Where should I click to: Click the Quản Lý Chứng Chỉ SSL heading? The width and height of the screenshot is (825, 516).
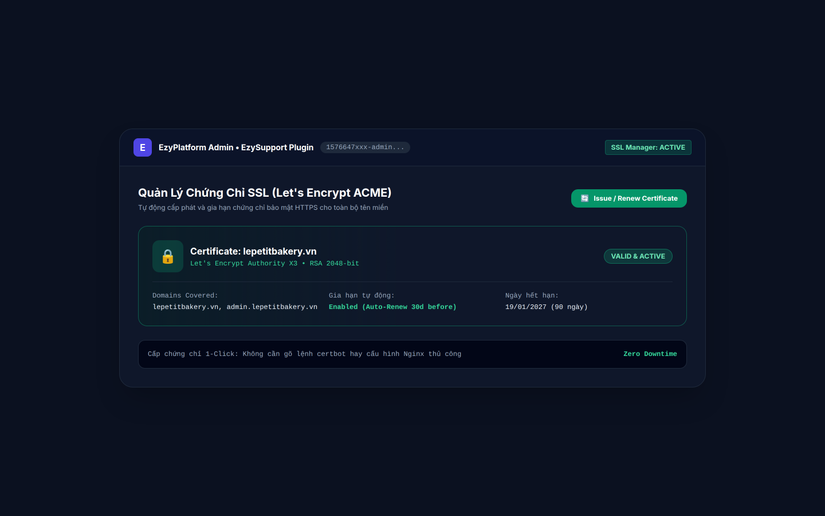coord(265,193)
